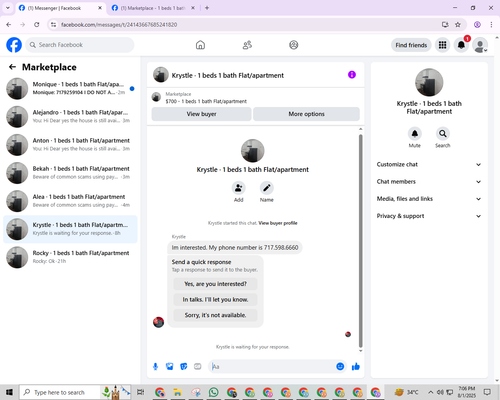Click the message input box
This screenshot has height=400, width=500.
click(x=273, y=367)
